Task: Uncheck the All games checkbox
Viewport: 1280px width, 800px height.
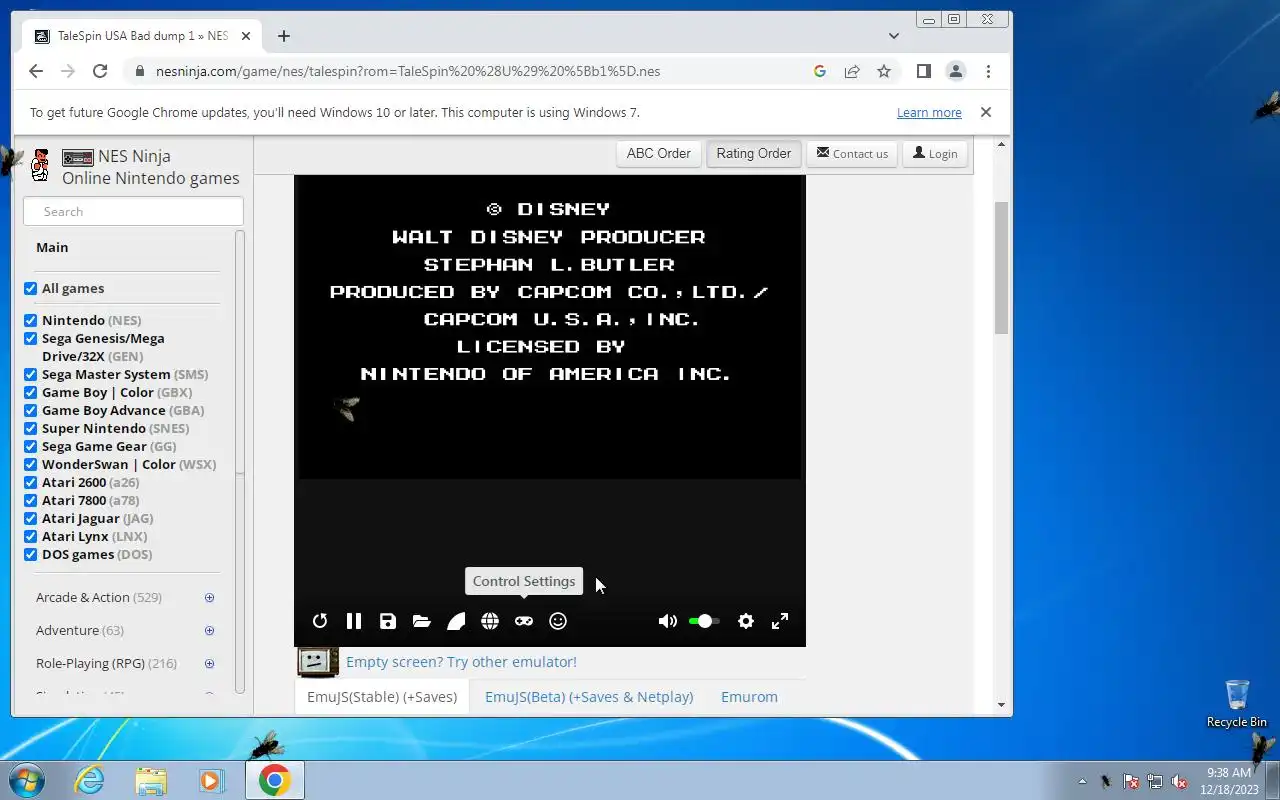Action: click(30, 288)
